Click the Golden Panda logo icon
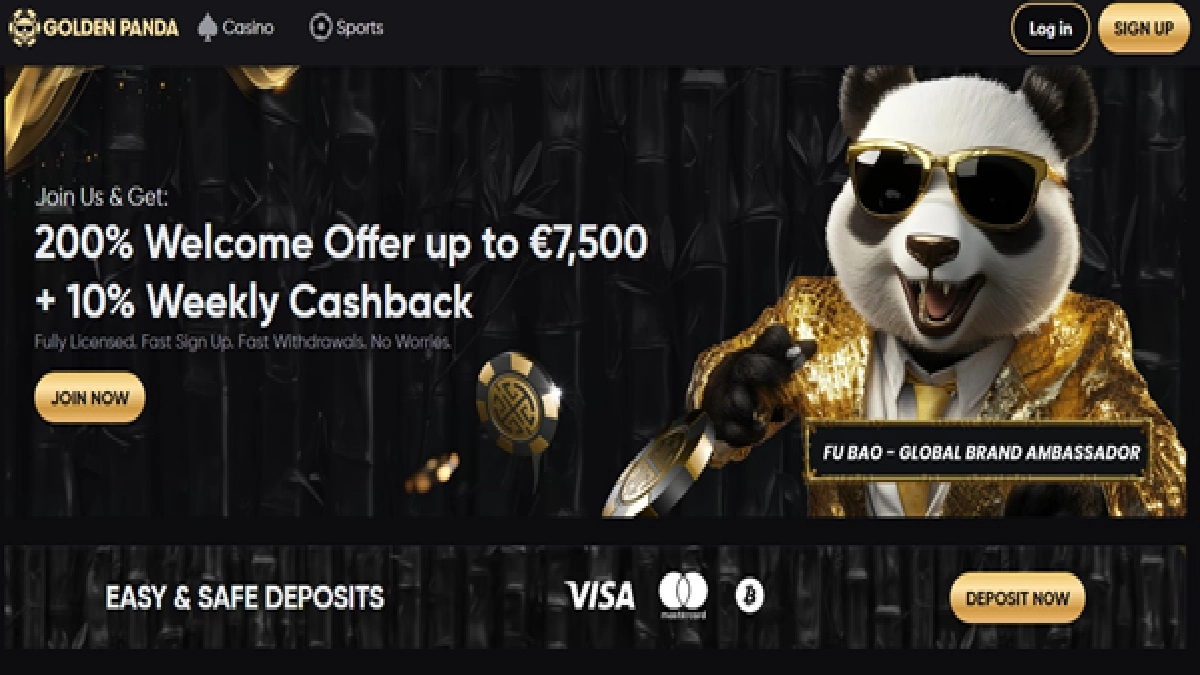1200x675 pixels. pos(23,28)
